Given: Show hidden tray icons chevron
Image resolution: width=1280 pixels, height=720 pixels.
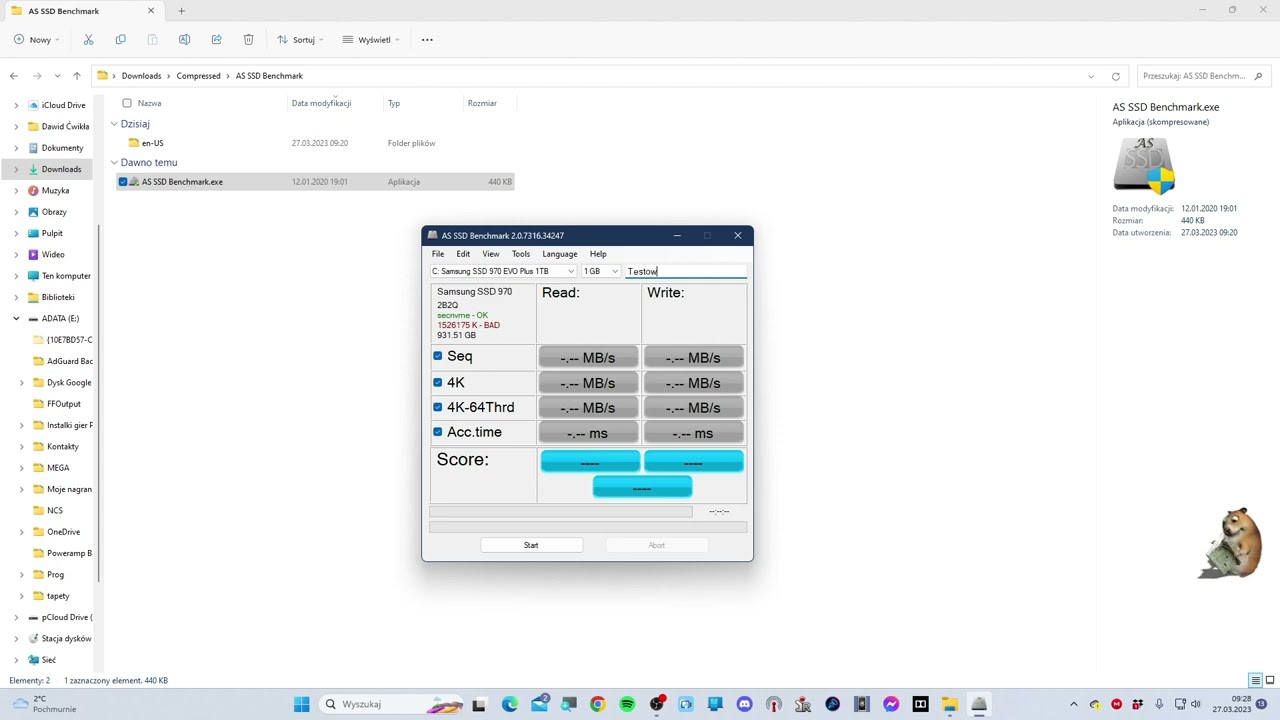Looking at the screenshot, I should [x=1074, y=704].
